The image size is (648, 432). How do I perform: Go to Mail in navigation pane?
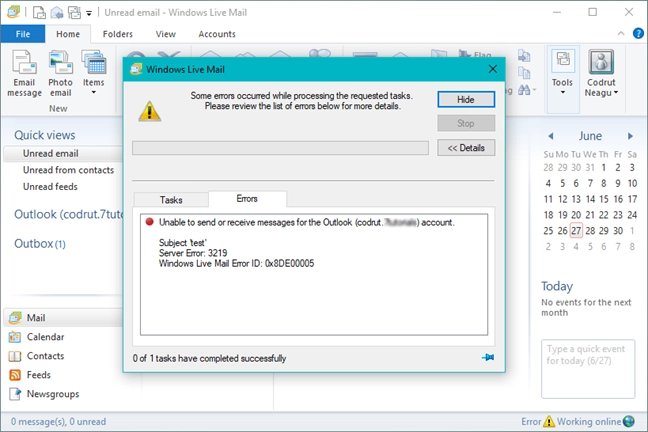63,317
